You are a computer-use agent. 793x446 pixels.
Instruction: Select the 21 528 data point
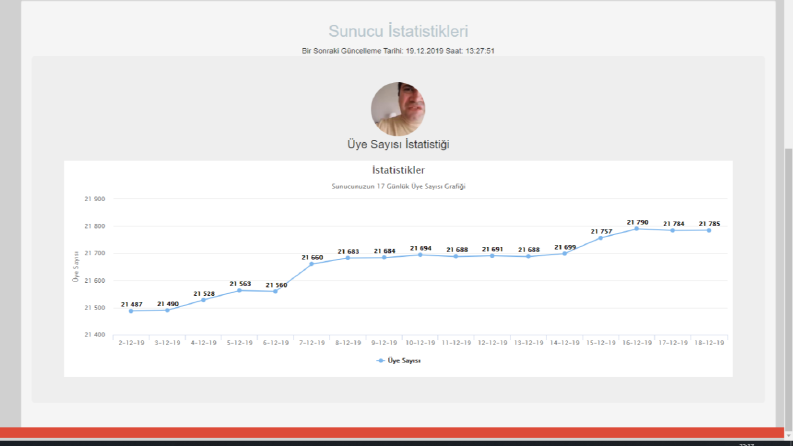point(203,300)
